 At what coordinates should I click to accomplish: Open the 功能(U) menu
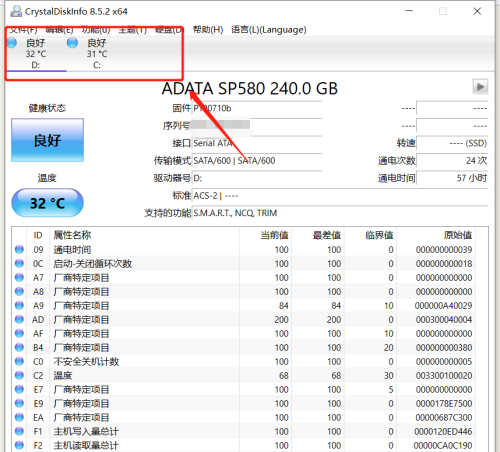[96, 30]
